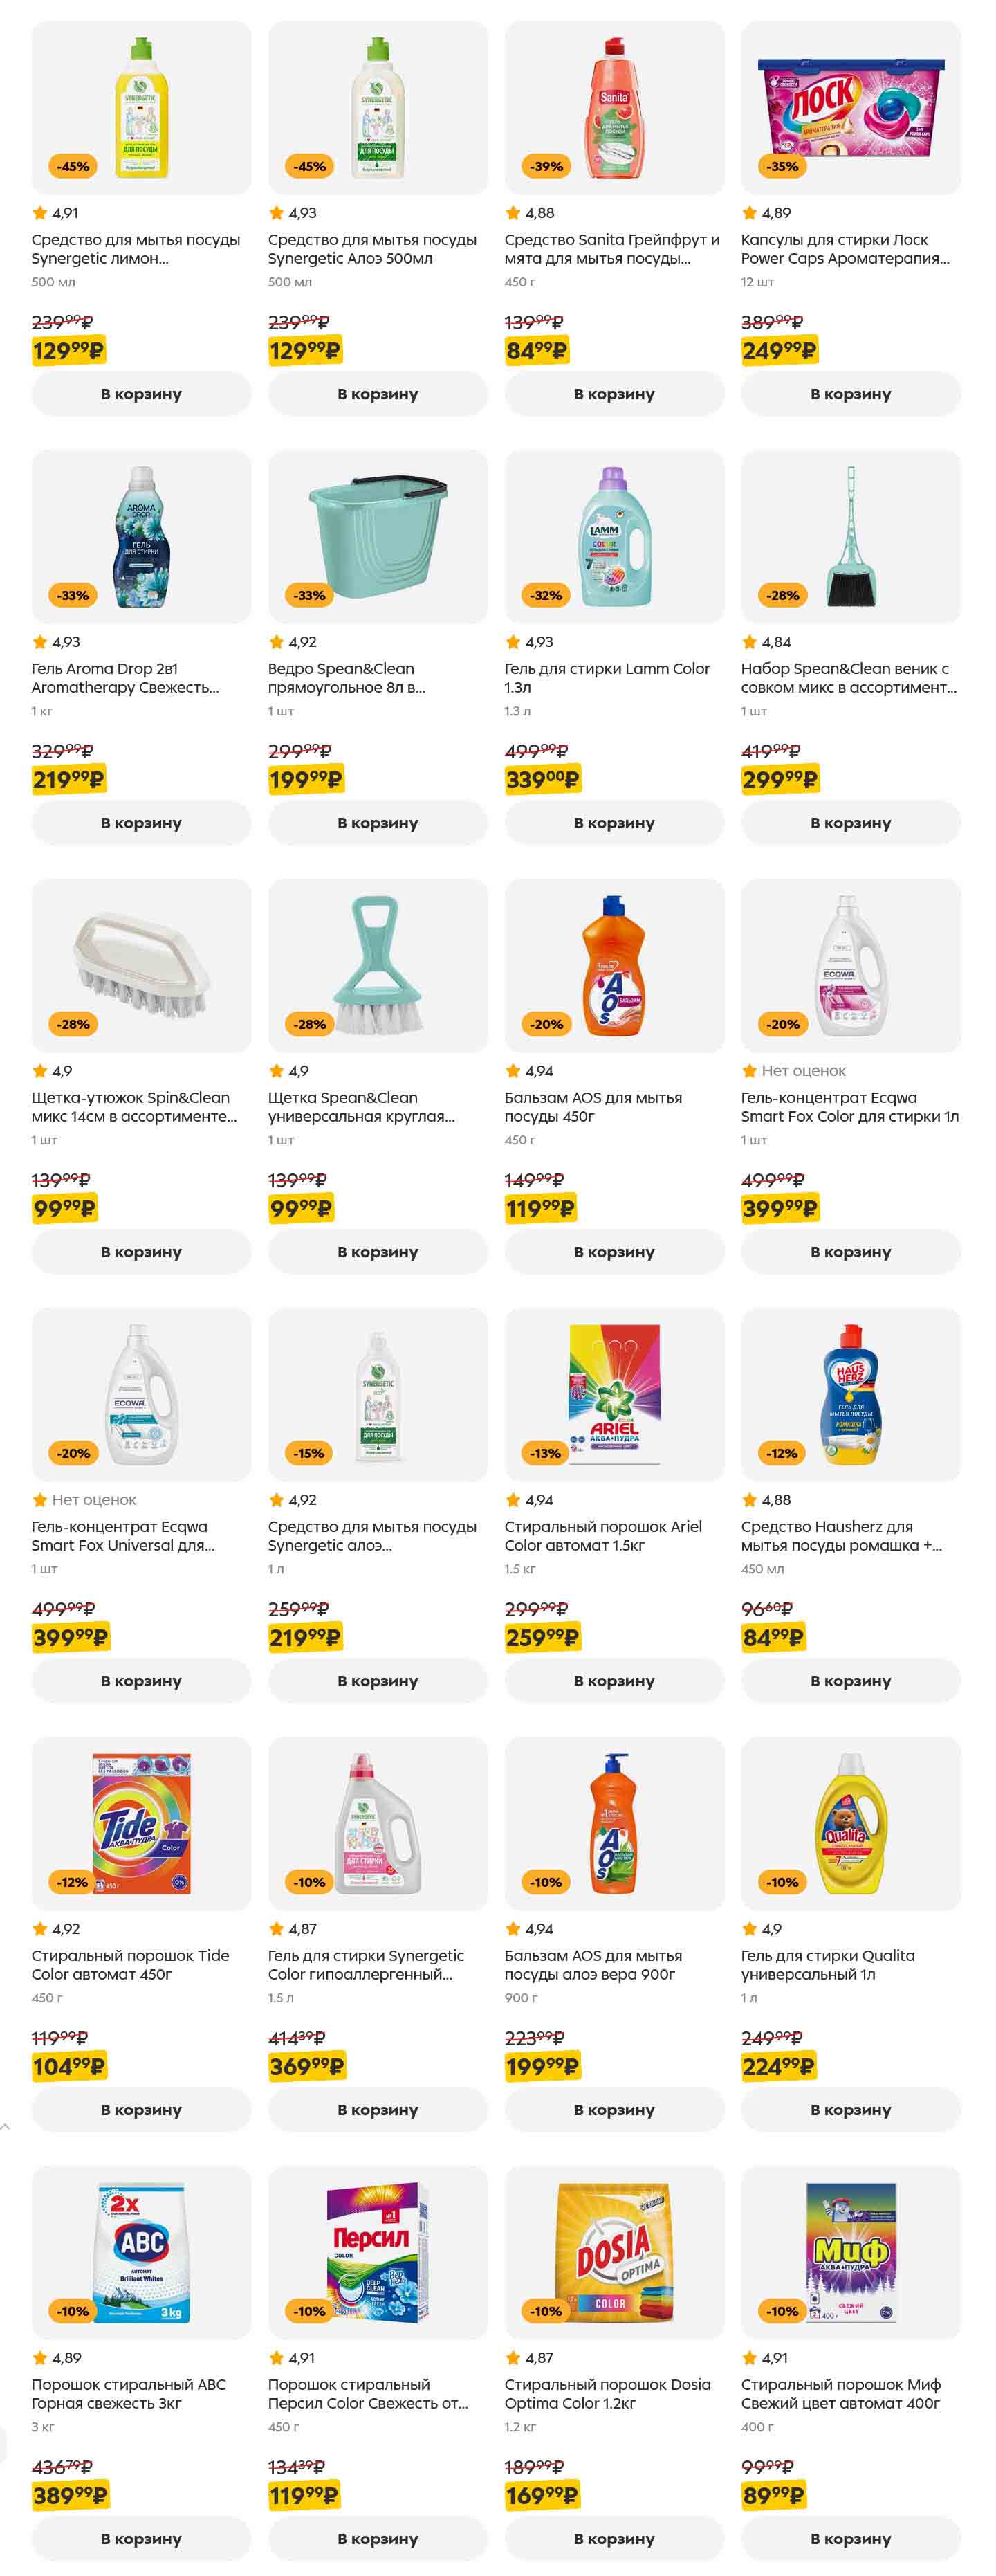Image resolution: width=996 pixels, height=2576 pixels.
Task: Click the star icon for Dosia Optima Color
Action: pos(513,2358)
